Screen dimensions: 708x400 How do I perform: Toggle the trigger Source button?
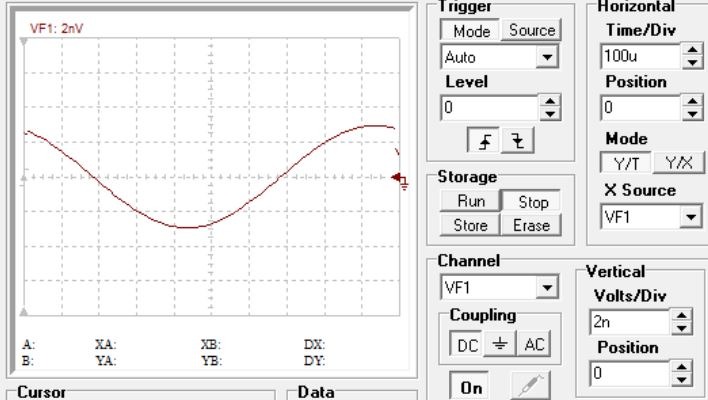tap(531, 30)
